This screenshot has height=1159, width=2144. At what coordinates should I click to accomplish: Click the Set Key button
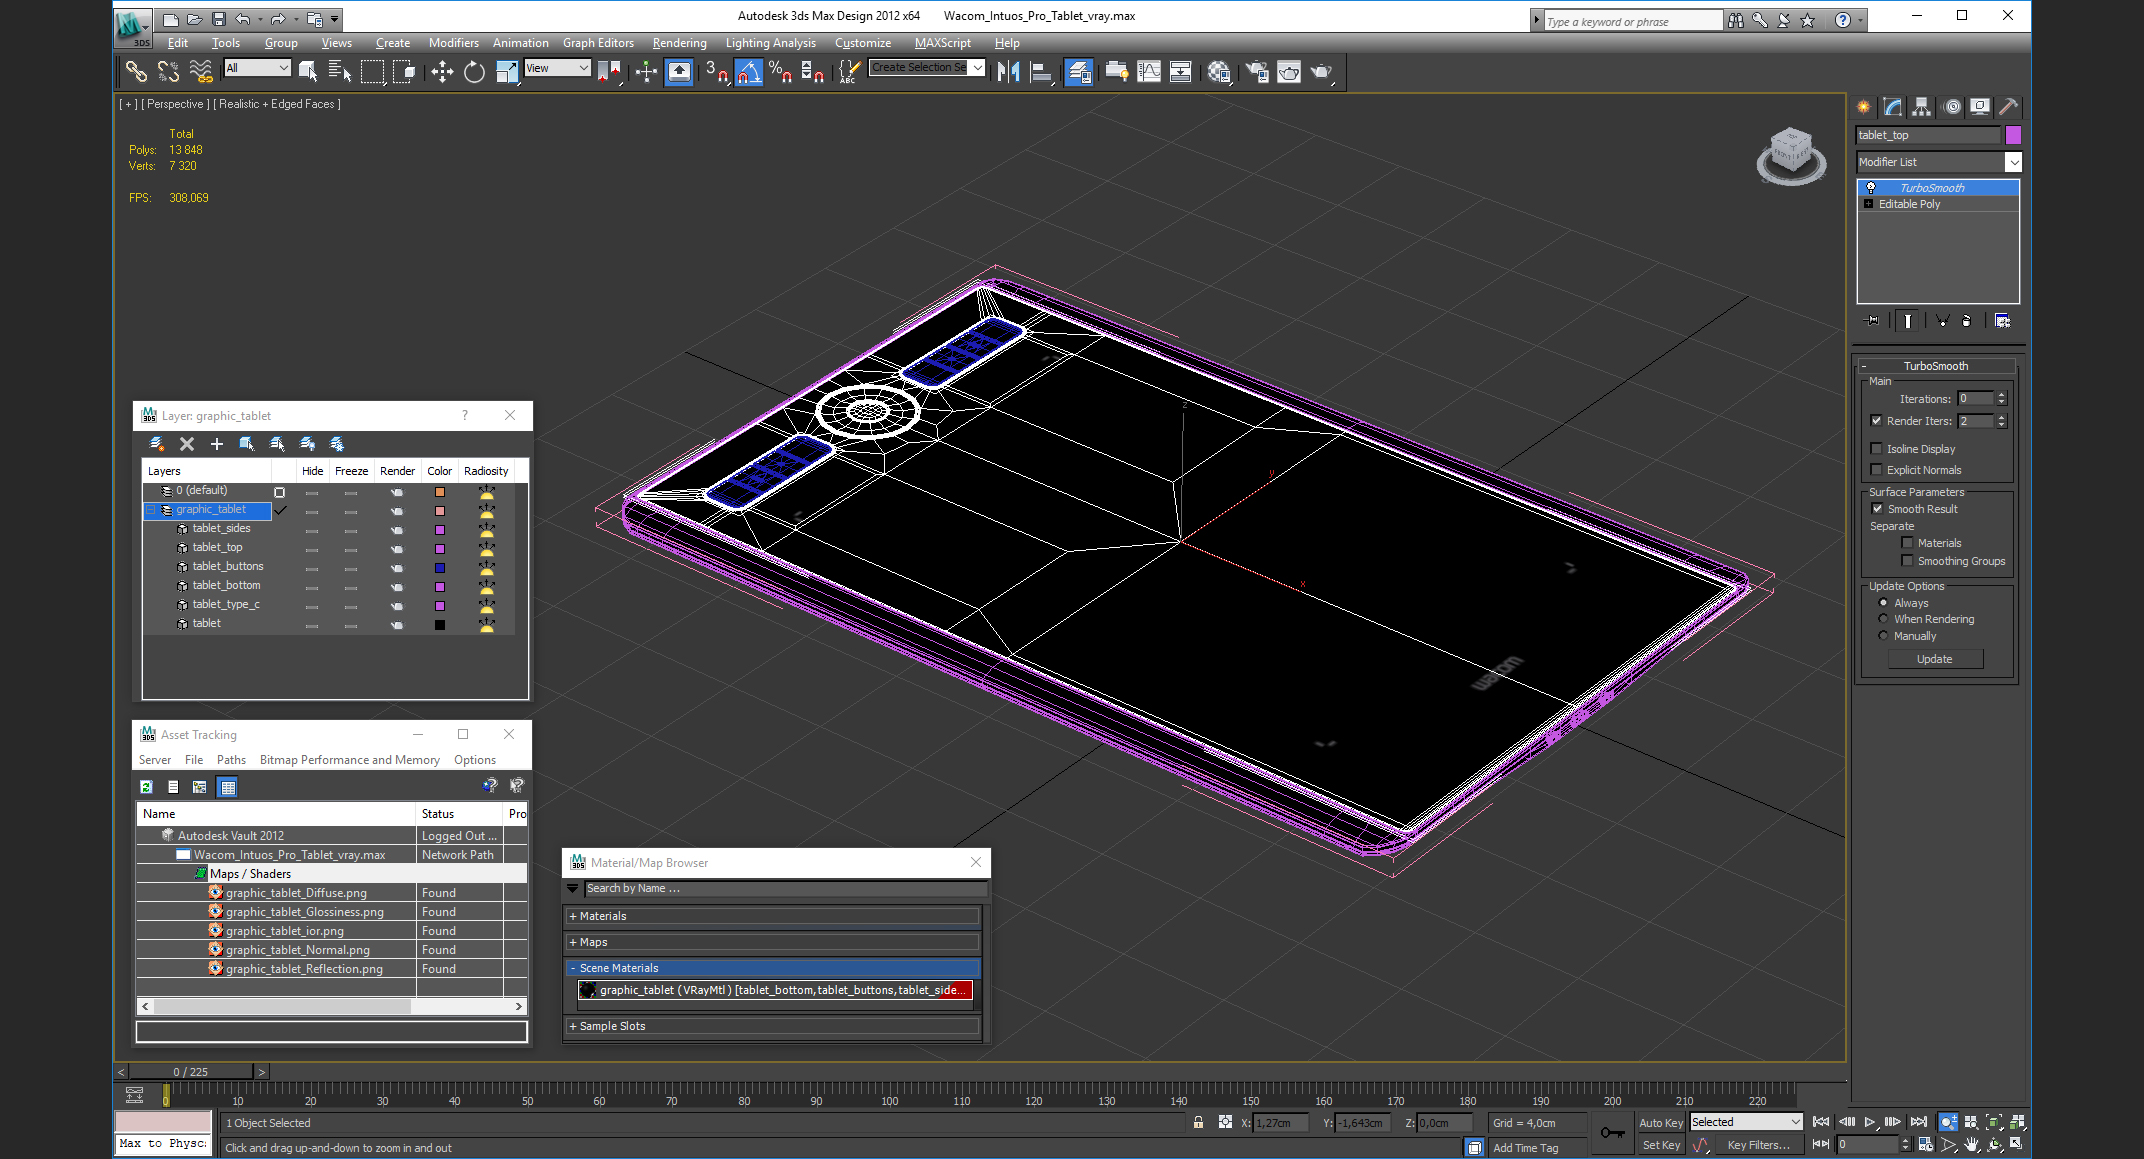[1661, 1145]
